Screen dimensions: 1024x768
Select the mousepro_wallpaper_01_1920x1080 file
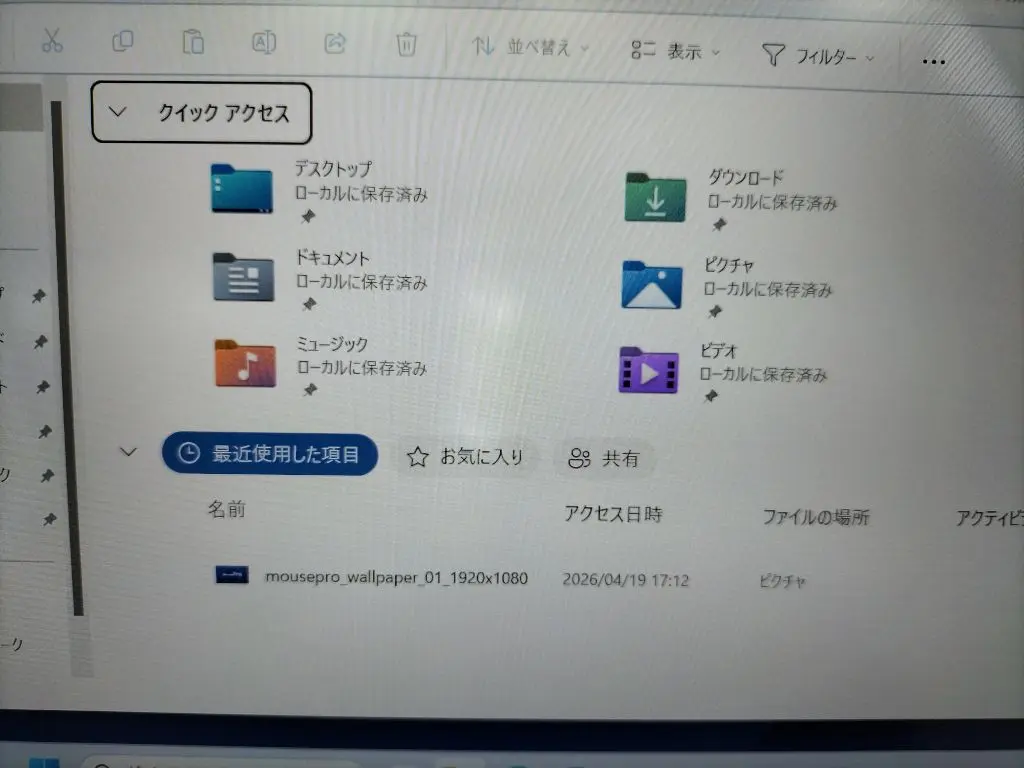(396, 577)
